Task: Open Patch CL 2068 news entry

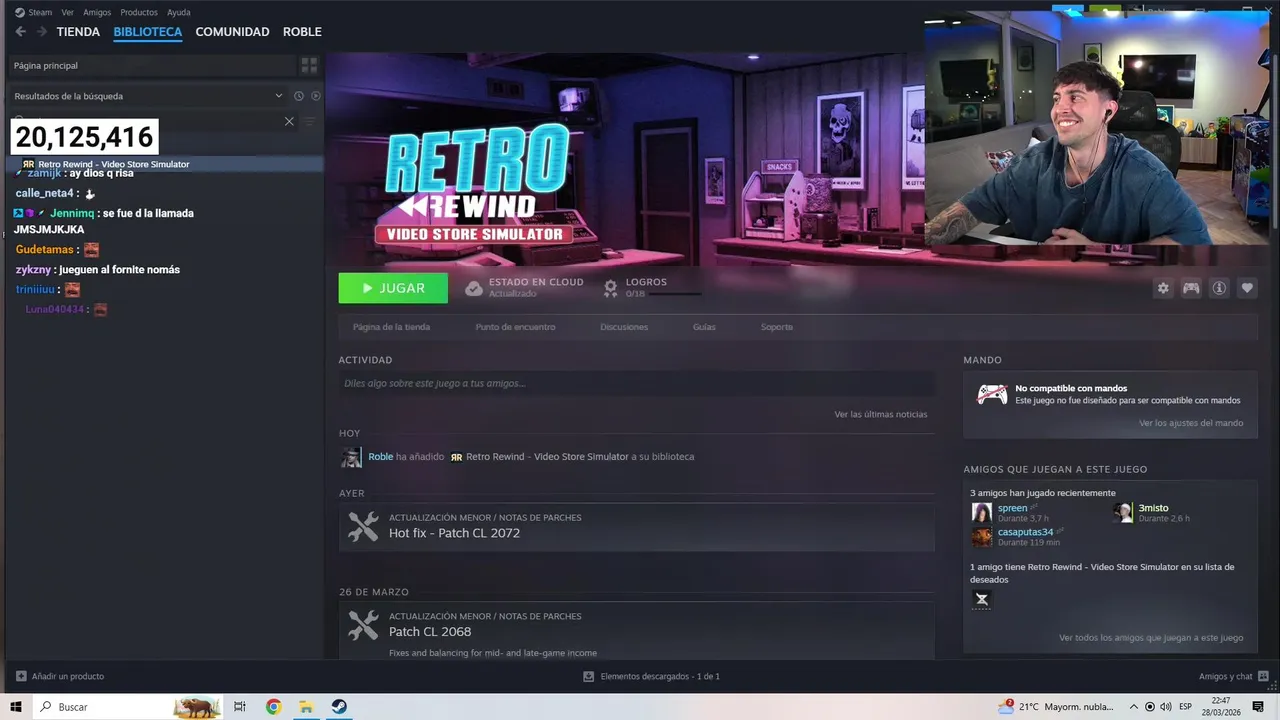Action: point(430,632)
